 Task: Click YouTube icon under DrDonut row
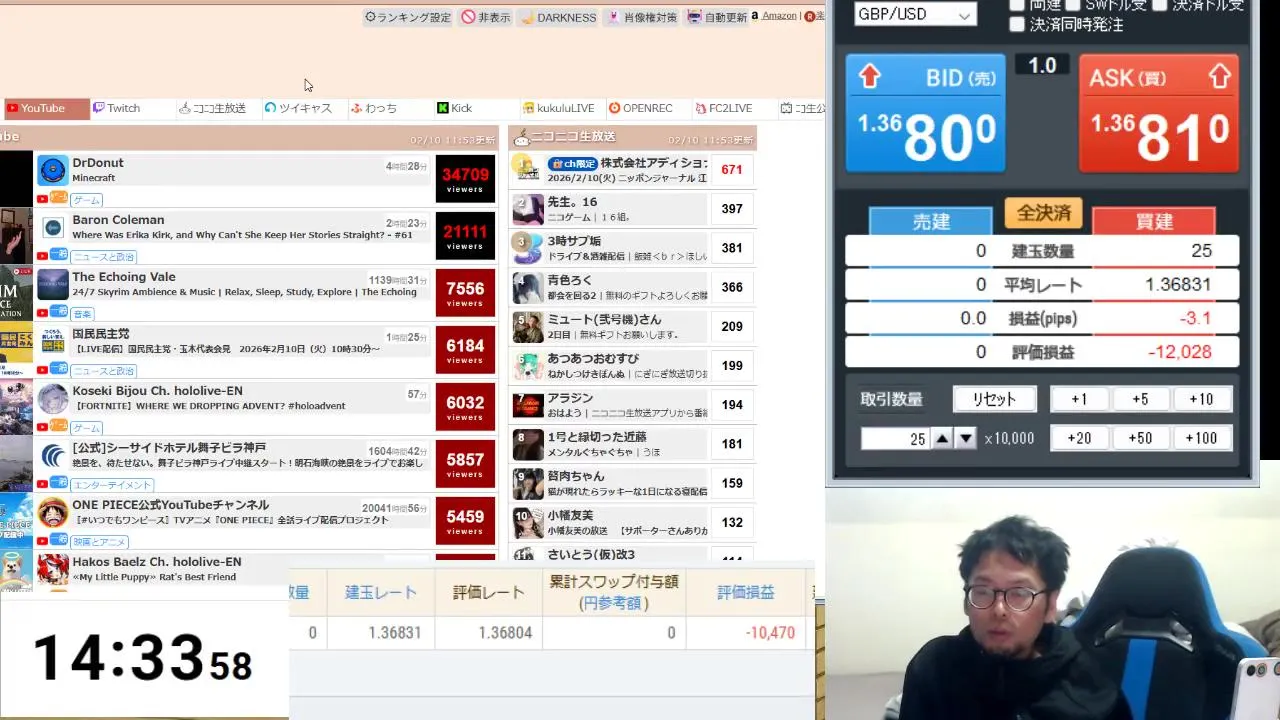point(42,199)
